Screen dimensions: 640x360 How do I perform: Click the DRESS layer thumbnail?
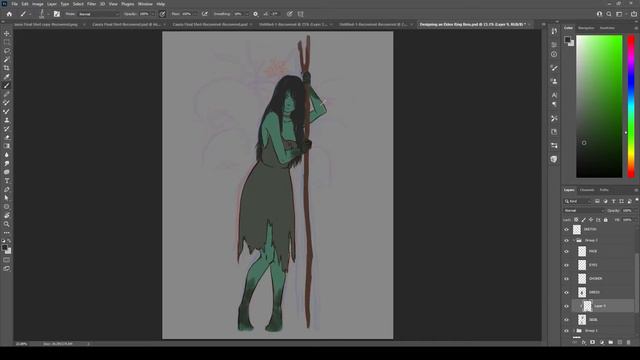coord(582,292)
